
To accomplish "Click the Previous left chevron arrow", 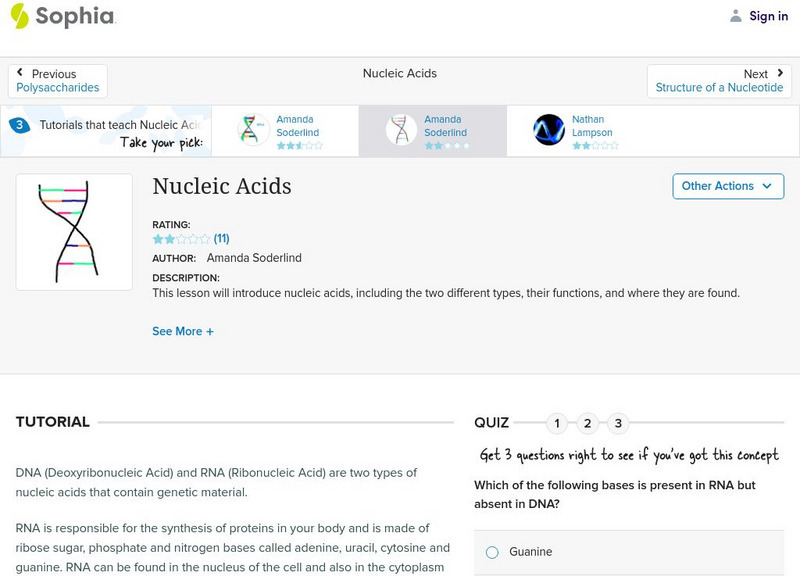I will (x=21, y=73).
